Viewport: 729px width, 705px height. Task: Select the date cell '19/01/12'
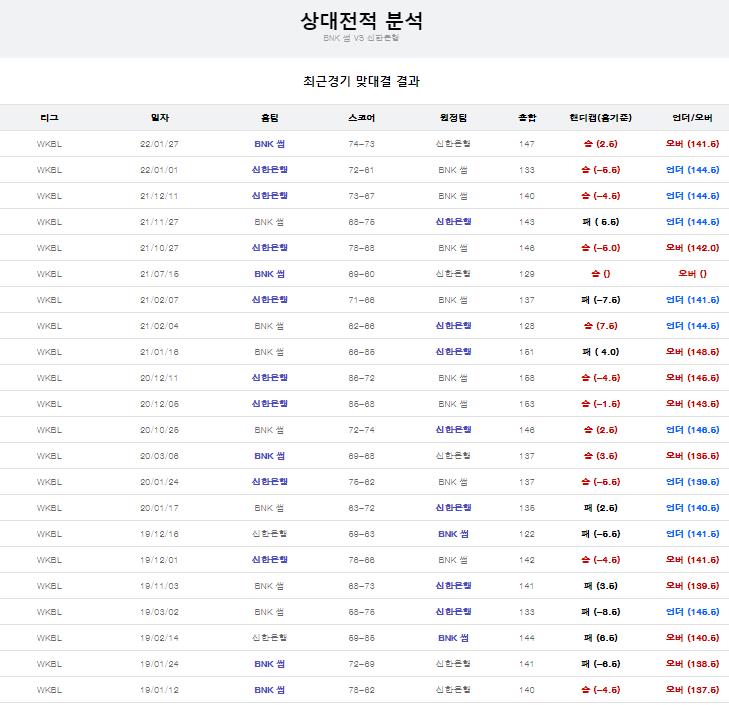tap(159, 691)
